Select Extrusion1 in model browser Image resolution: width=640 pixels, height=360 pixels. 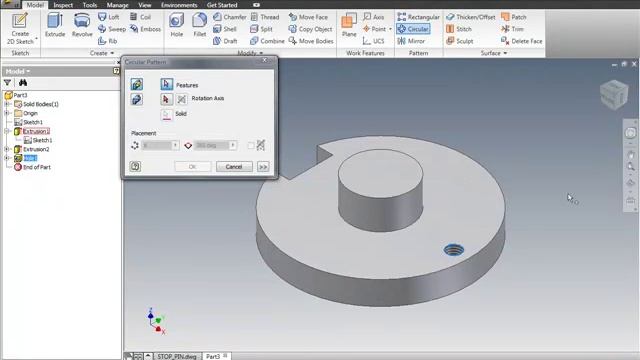click(x=36, y=131)
